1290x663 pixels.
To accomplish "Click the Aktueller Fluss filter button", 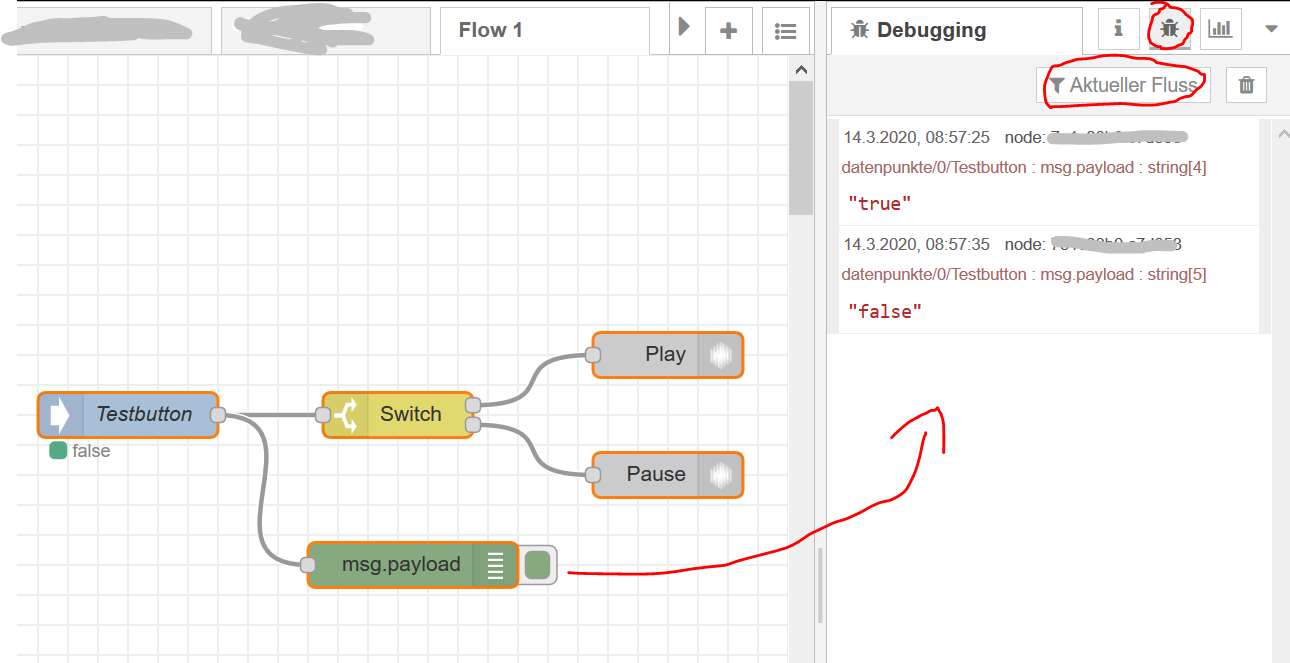I will click(x=1124, y=85).
